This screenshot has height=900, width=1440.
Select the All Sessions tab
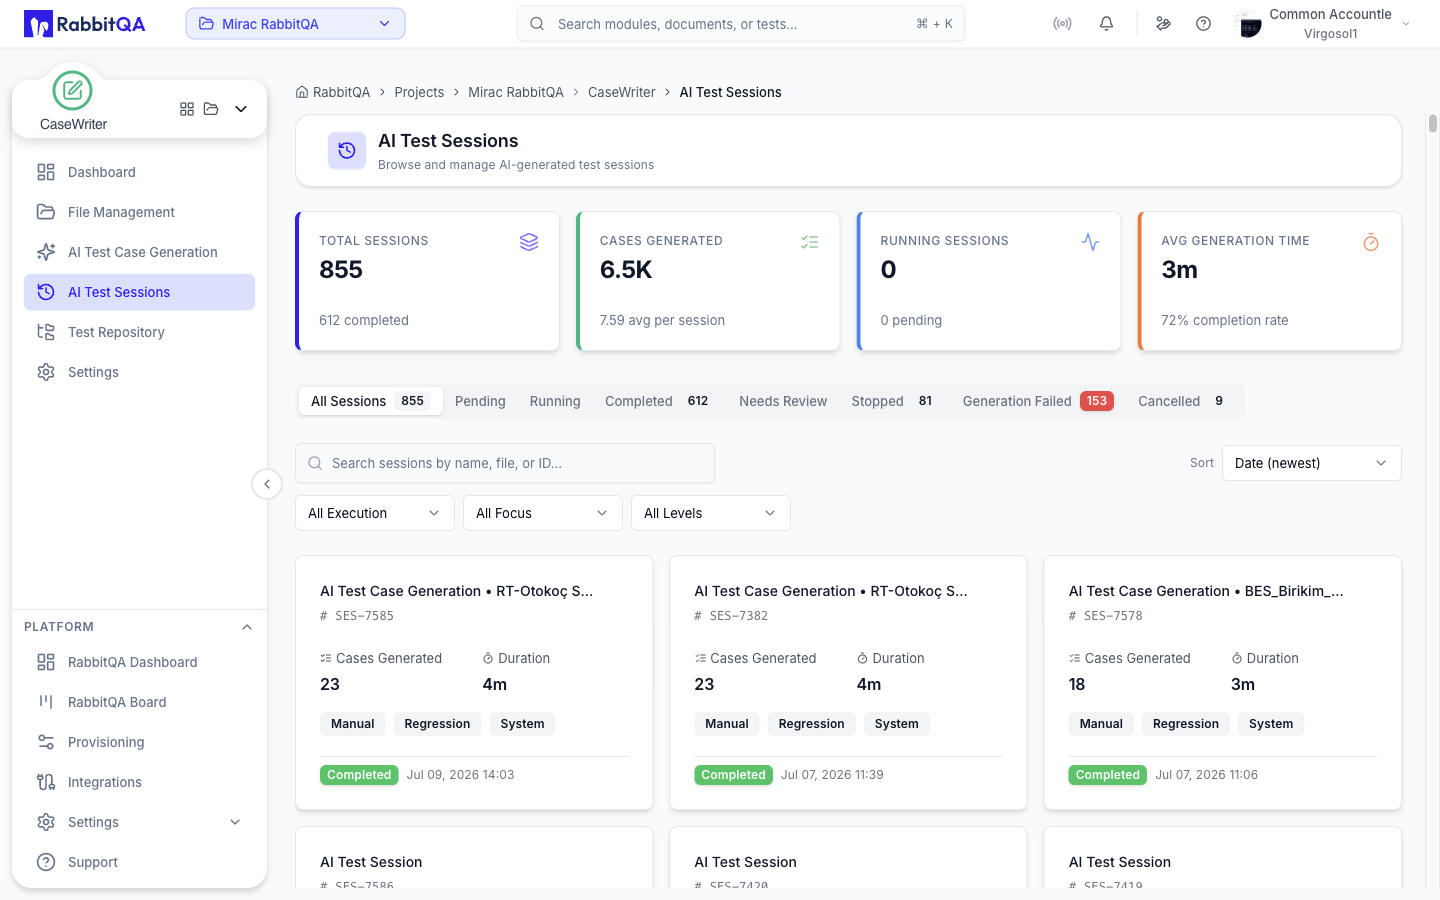tap(370, 401)
